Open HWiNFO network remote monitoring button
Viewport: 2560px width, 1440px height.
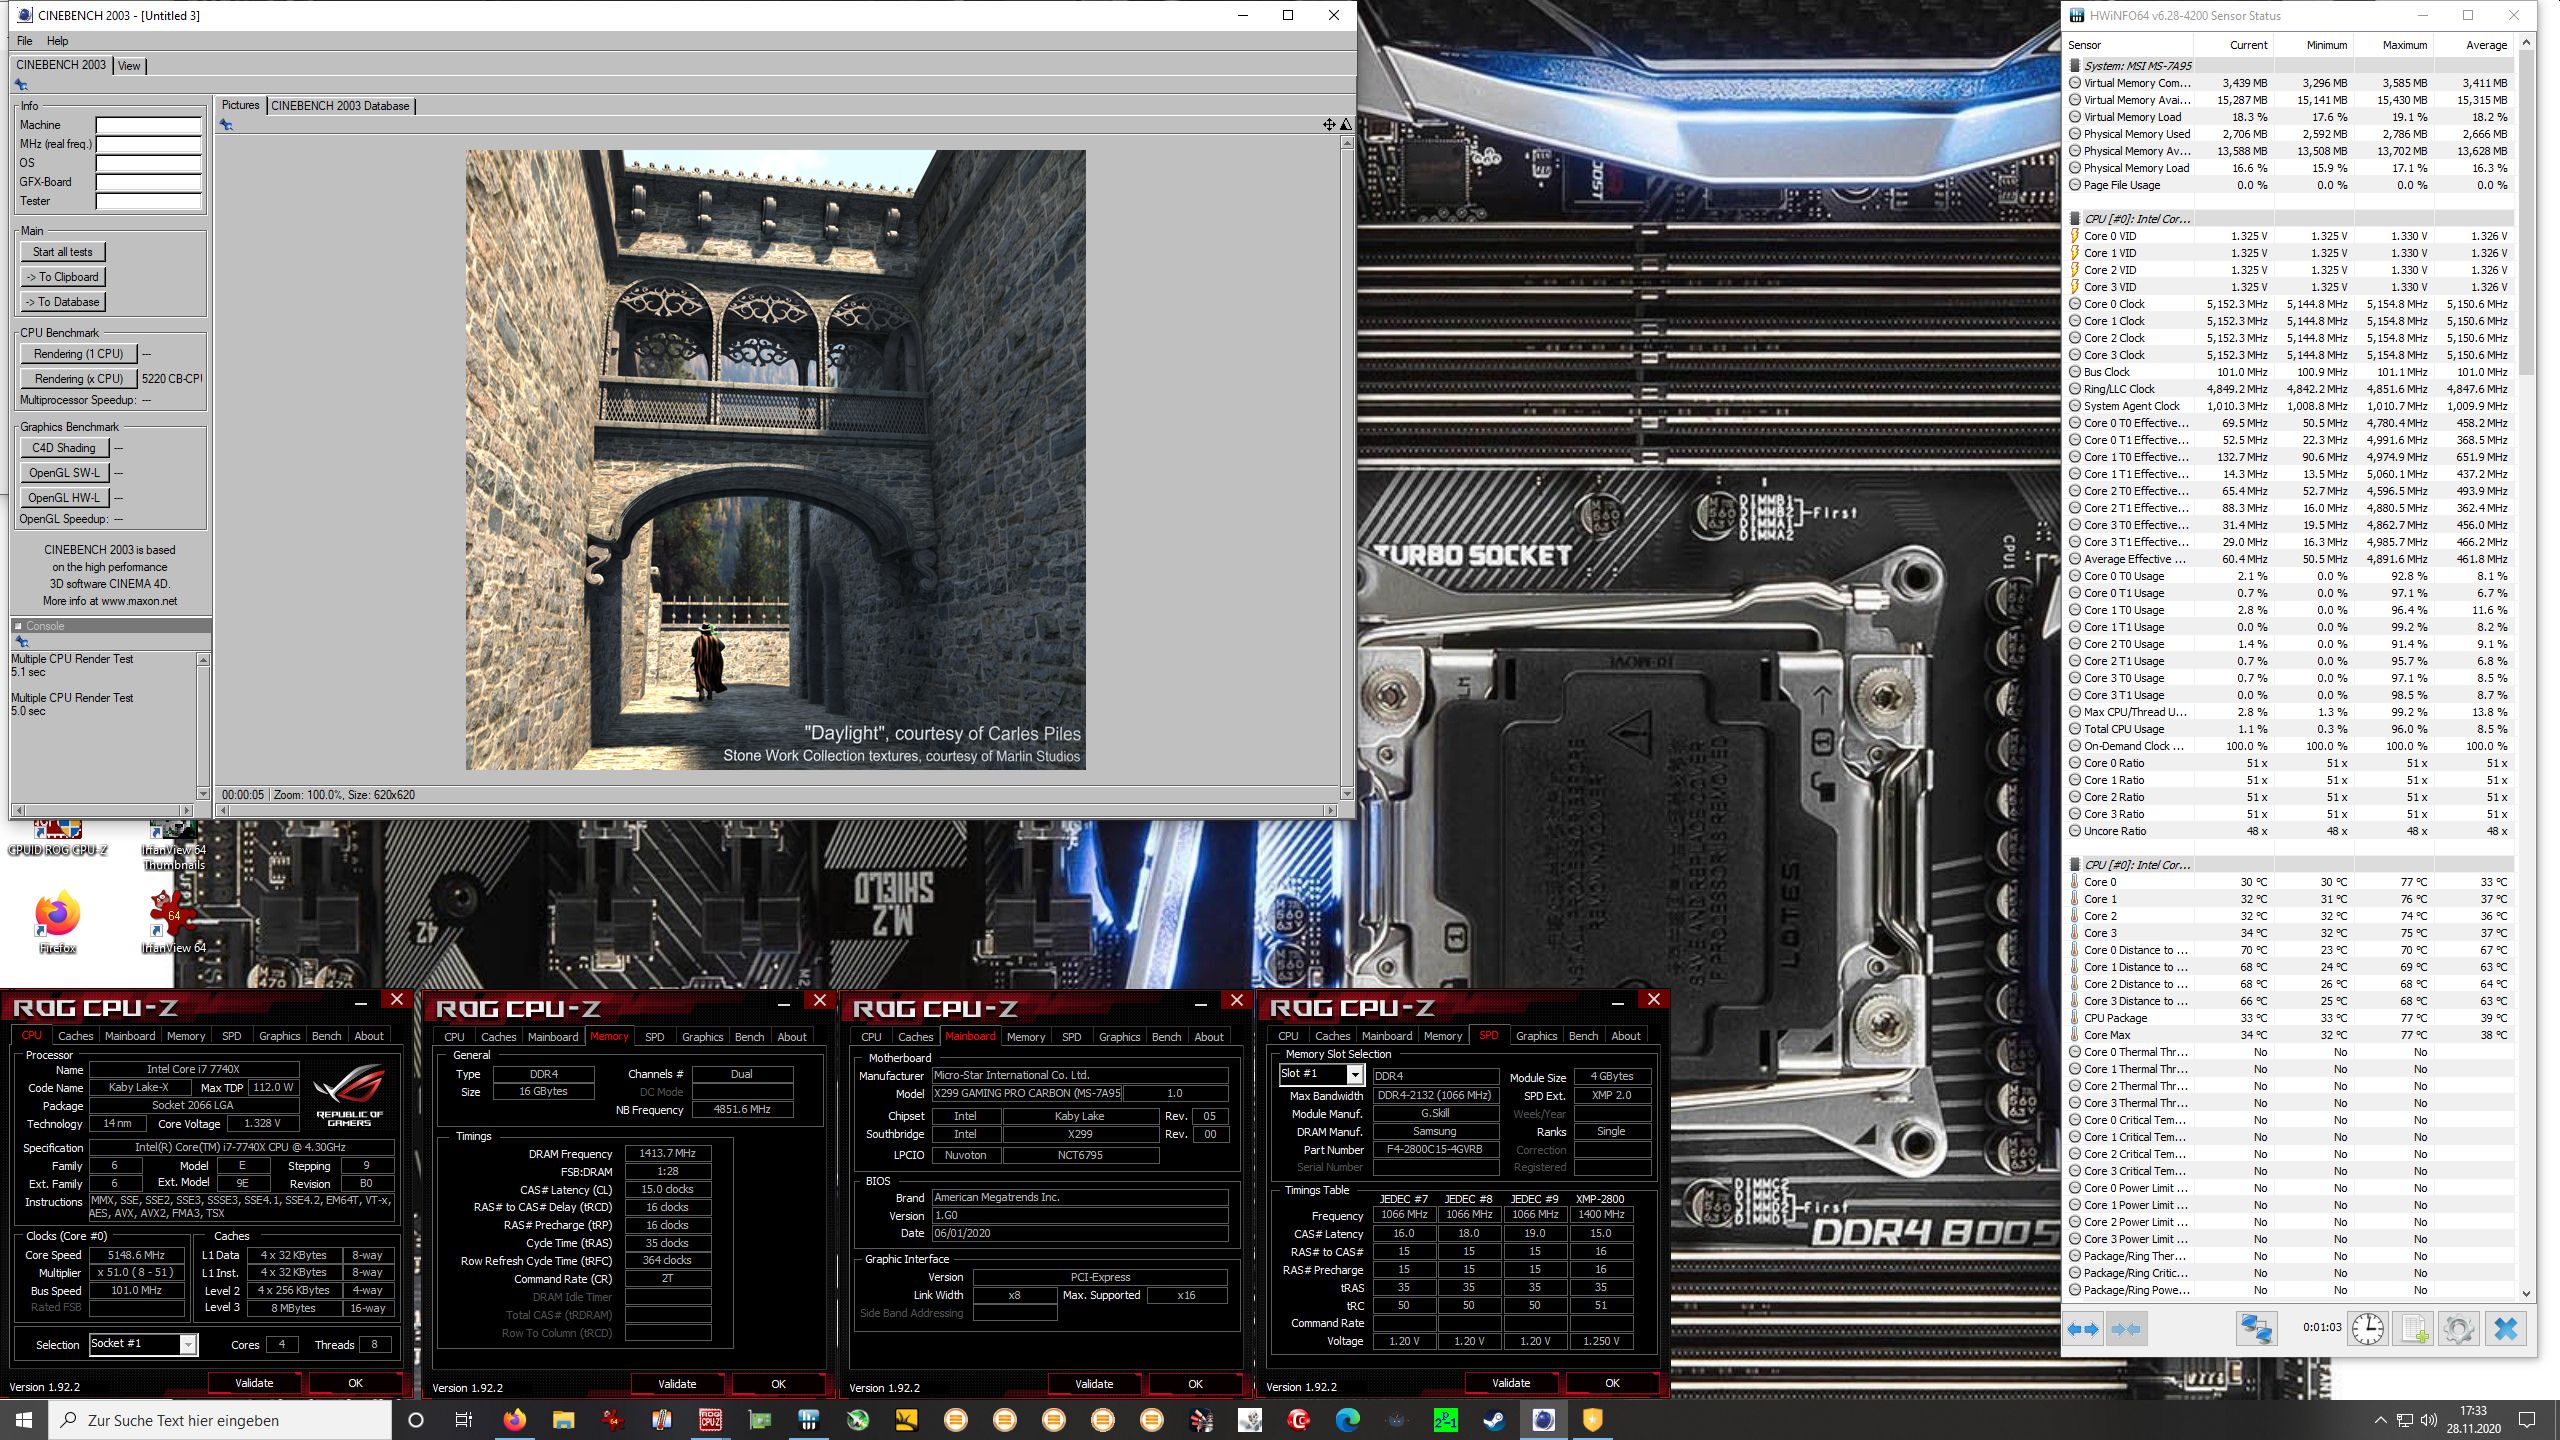[2256, 1329]
